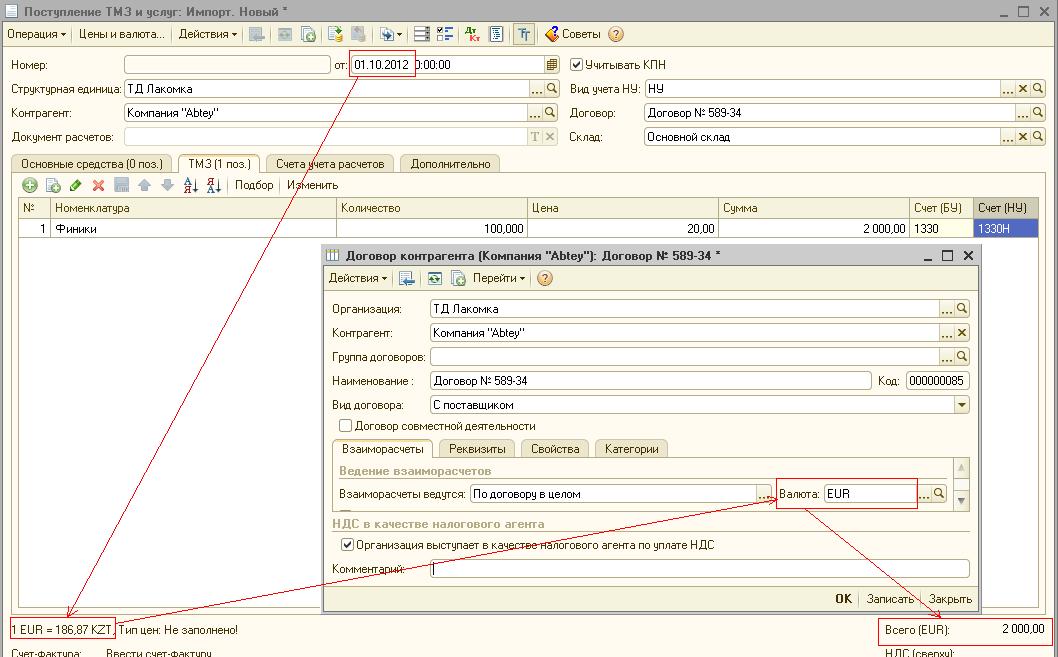Viewport: 1058px width, 657px height.
Task: Open the Операция dropdown menu
Action: click(x=36, y=34)
